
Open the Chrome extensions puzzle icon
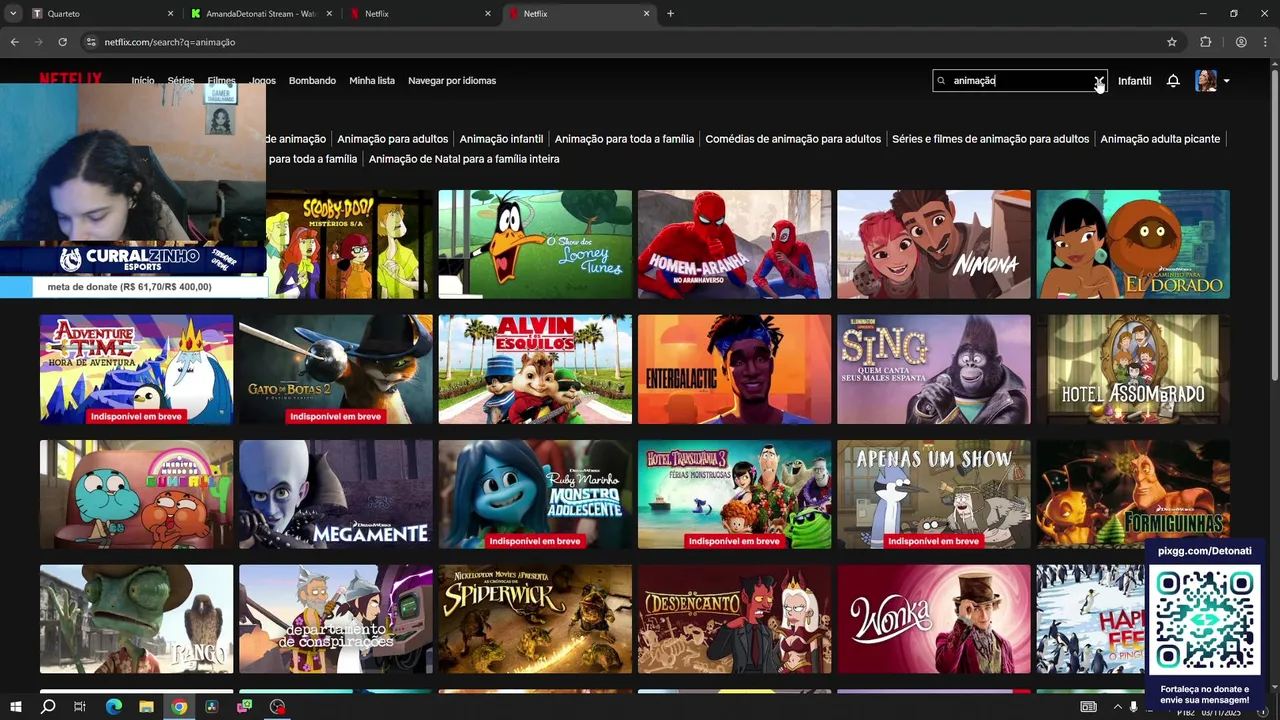(x=1205, y=42)
